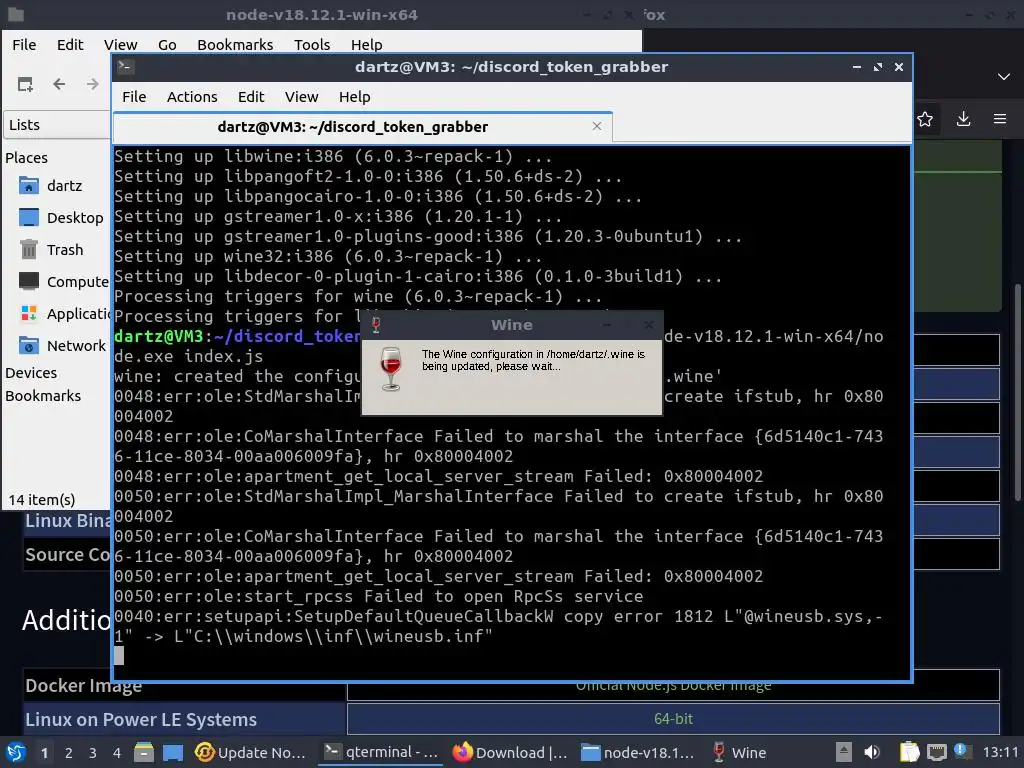1024x768 pixels.
Task: Click the dartz home folder icon
Action: pos(28,186)
